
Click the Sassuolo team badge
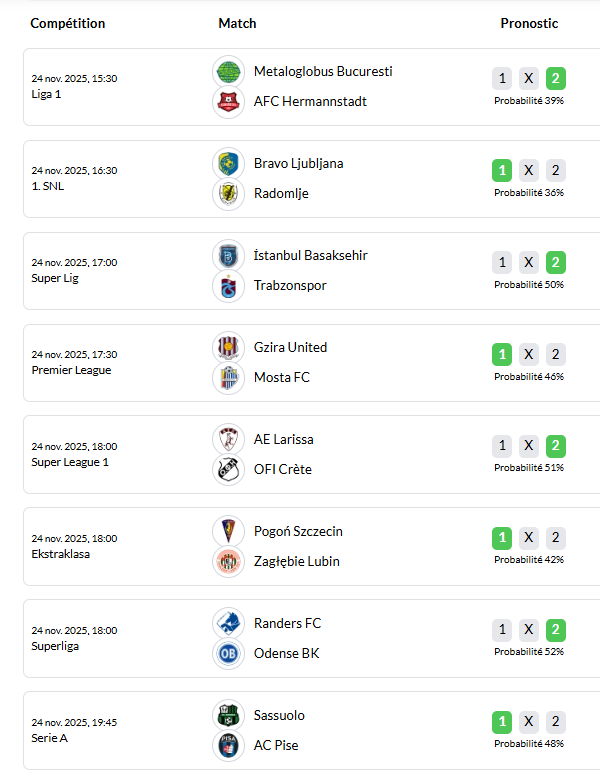(228, 715)
